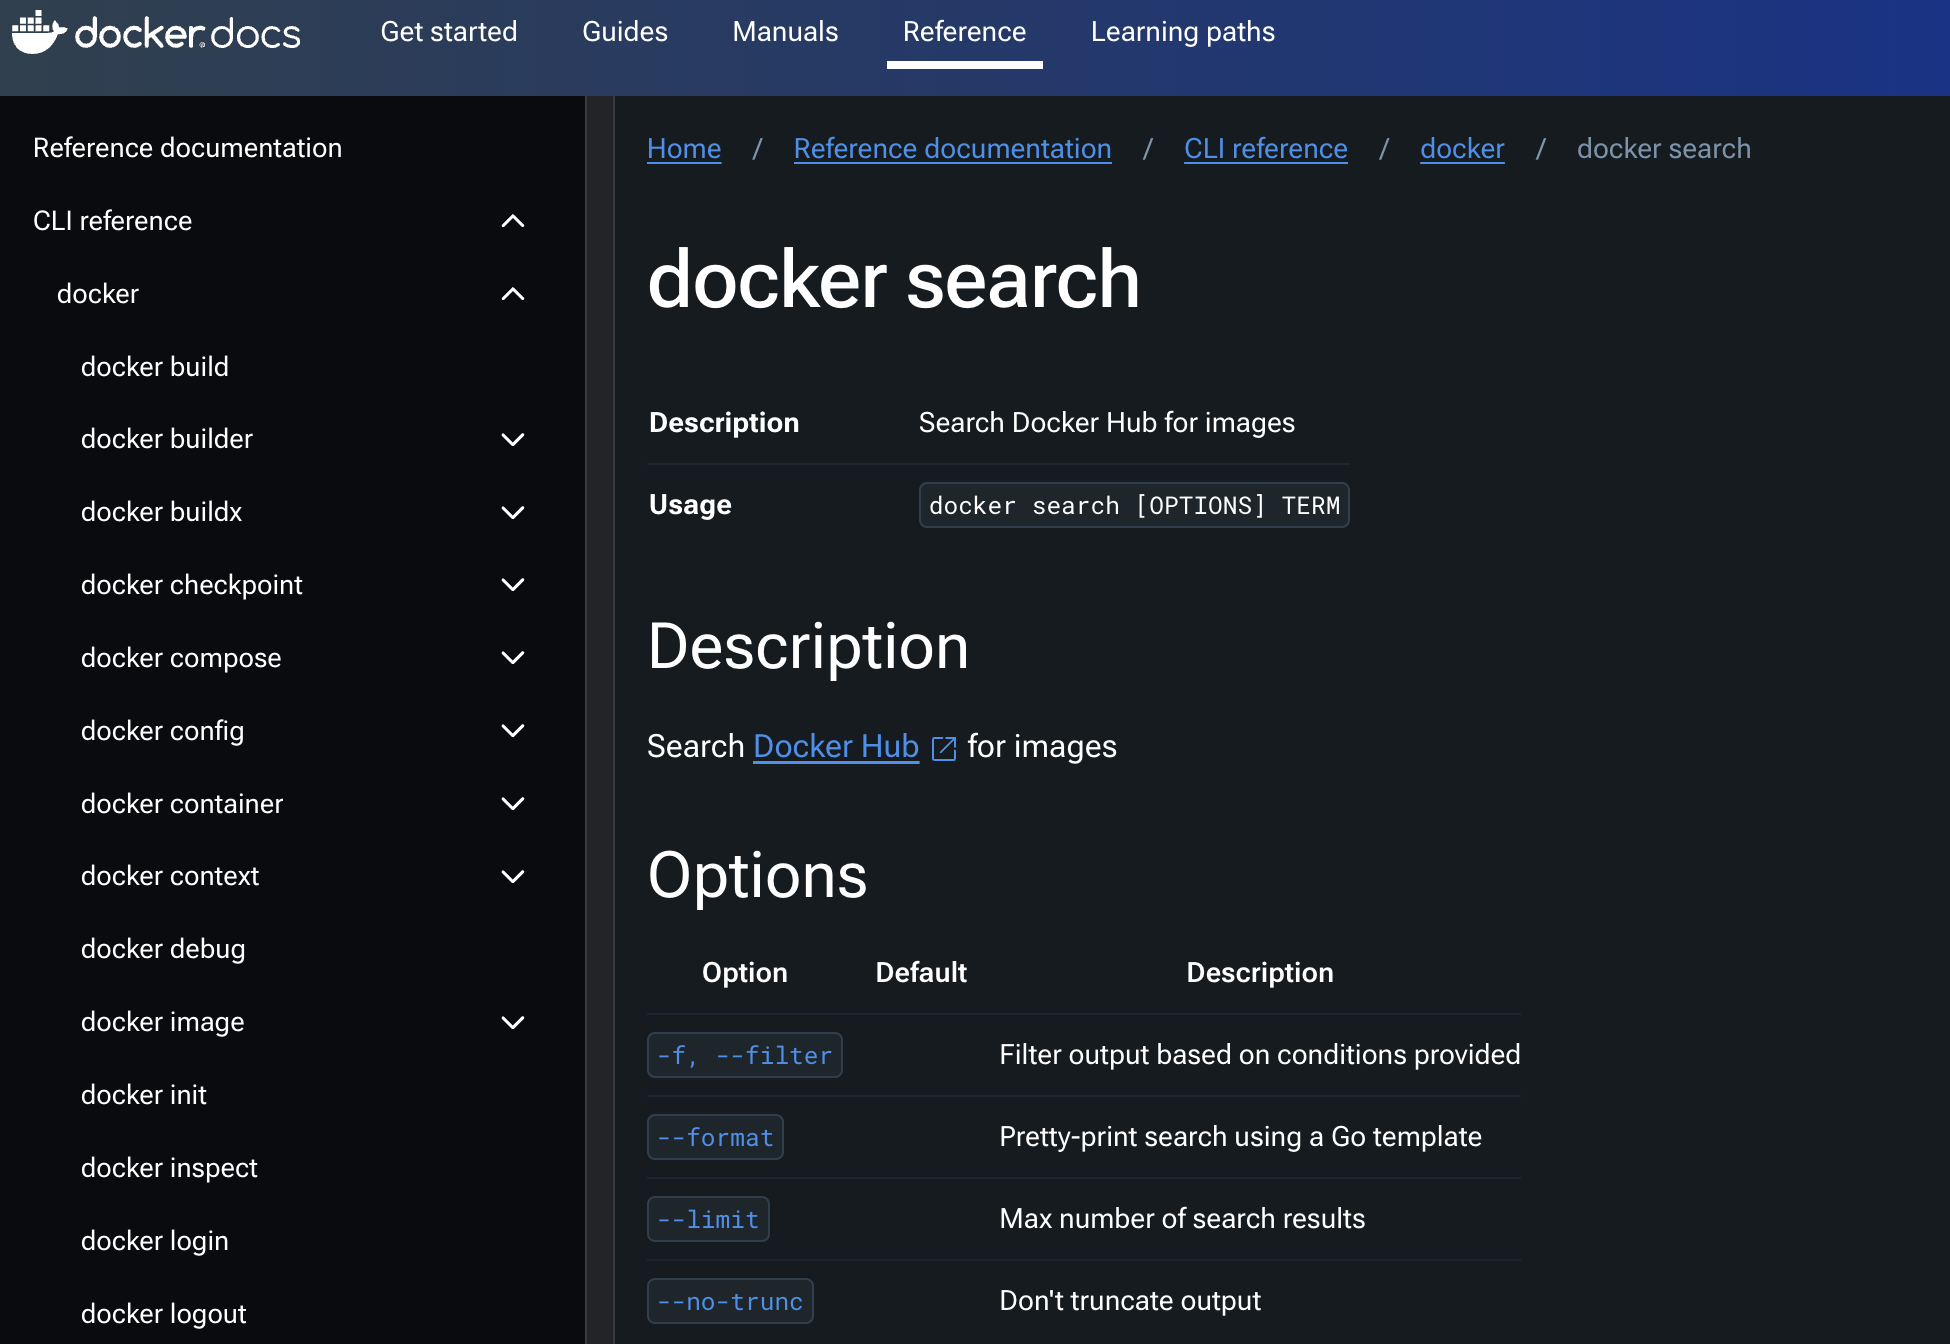Collapse the CLI reference section
Screen dimensions: 1950x1344
pyautogui.click(x=512, y=221)
